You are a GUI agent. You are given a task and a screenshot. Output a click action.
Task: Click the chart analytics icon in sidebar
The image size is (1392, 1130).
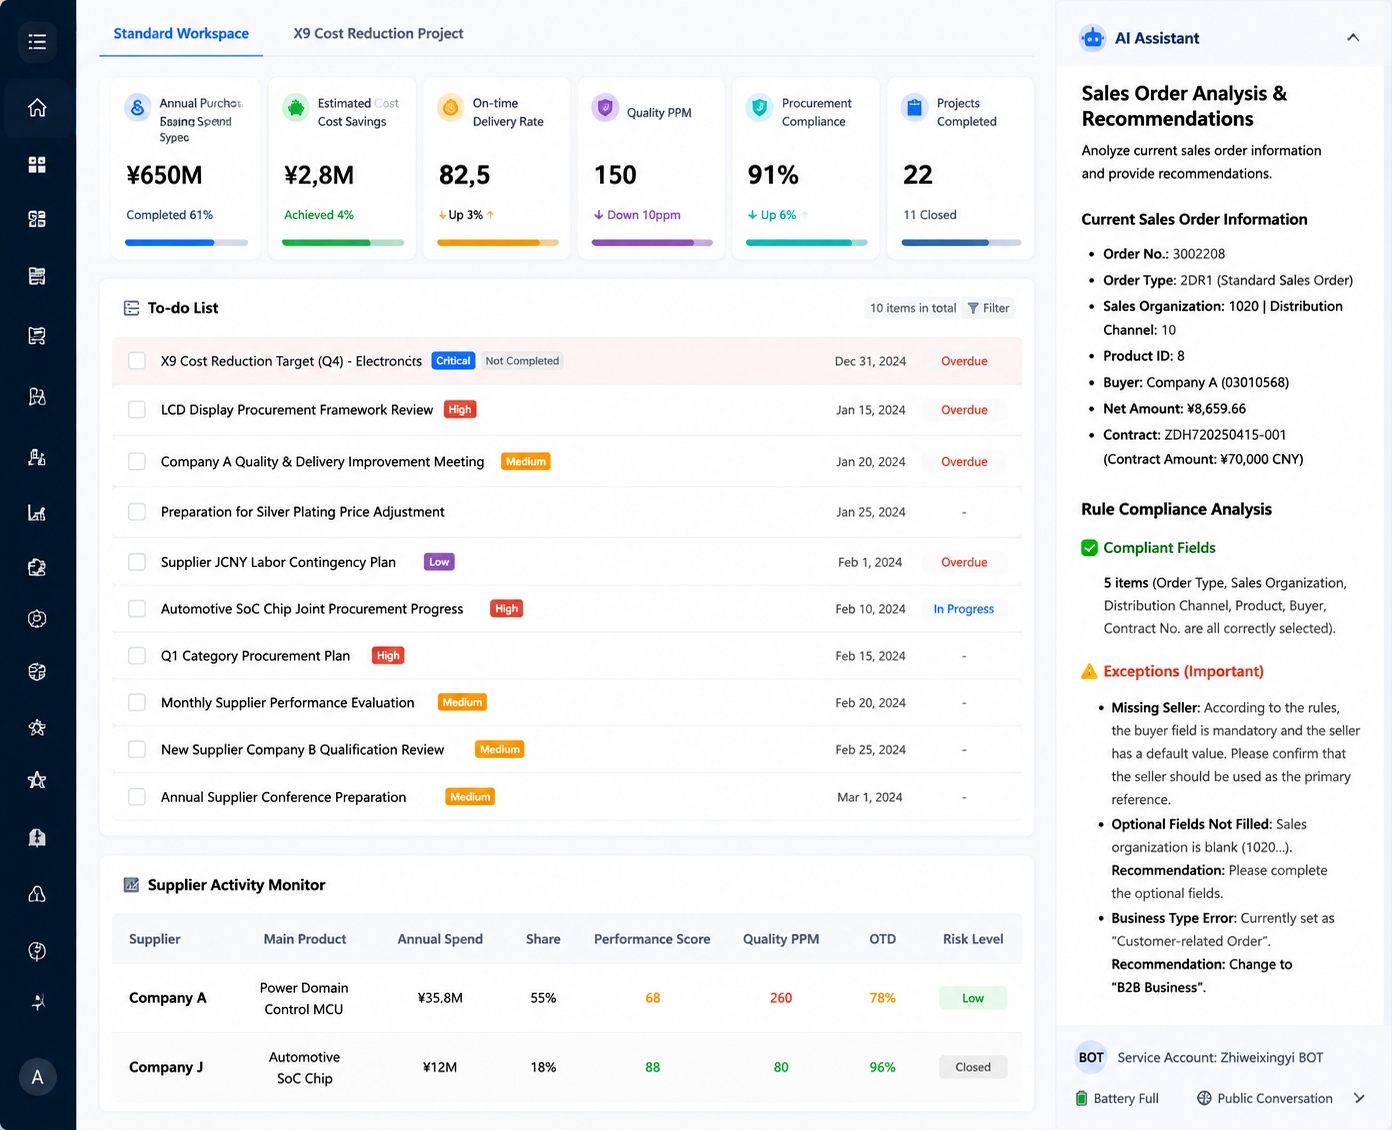coord(37,513)
